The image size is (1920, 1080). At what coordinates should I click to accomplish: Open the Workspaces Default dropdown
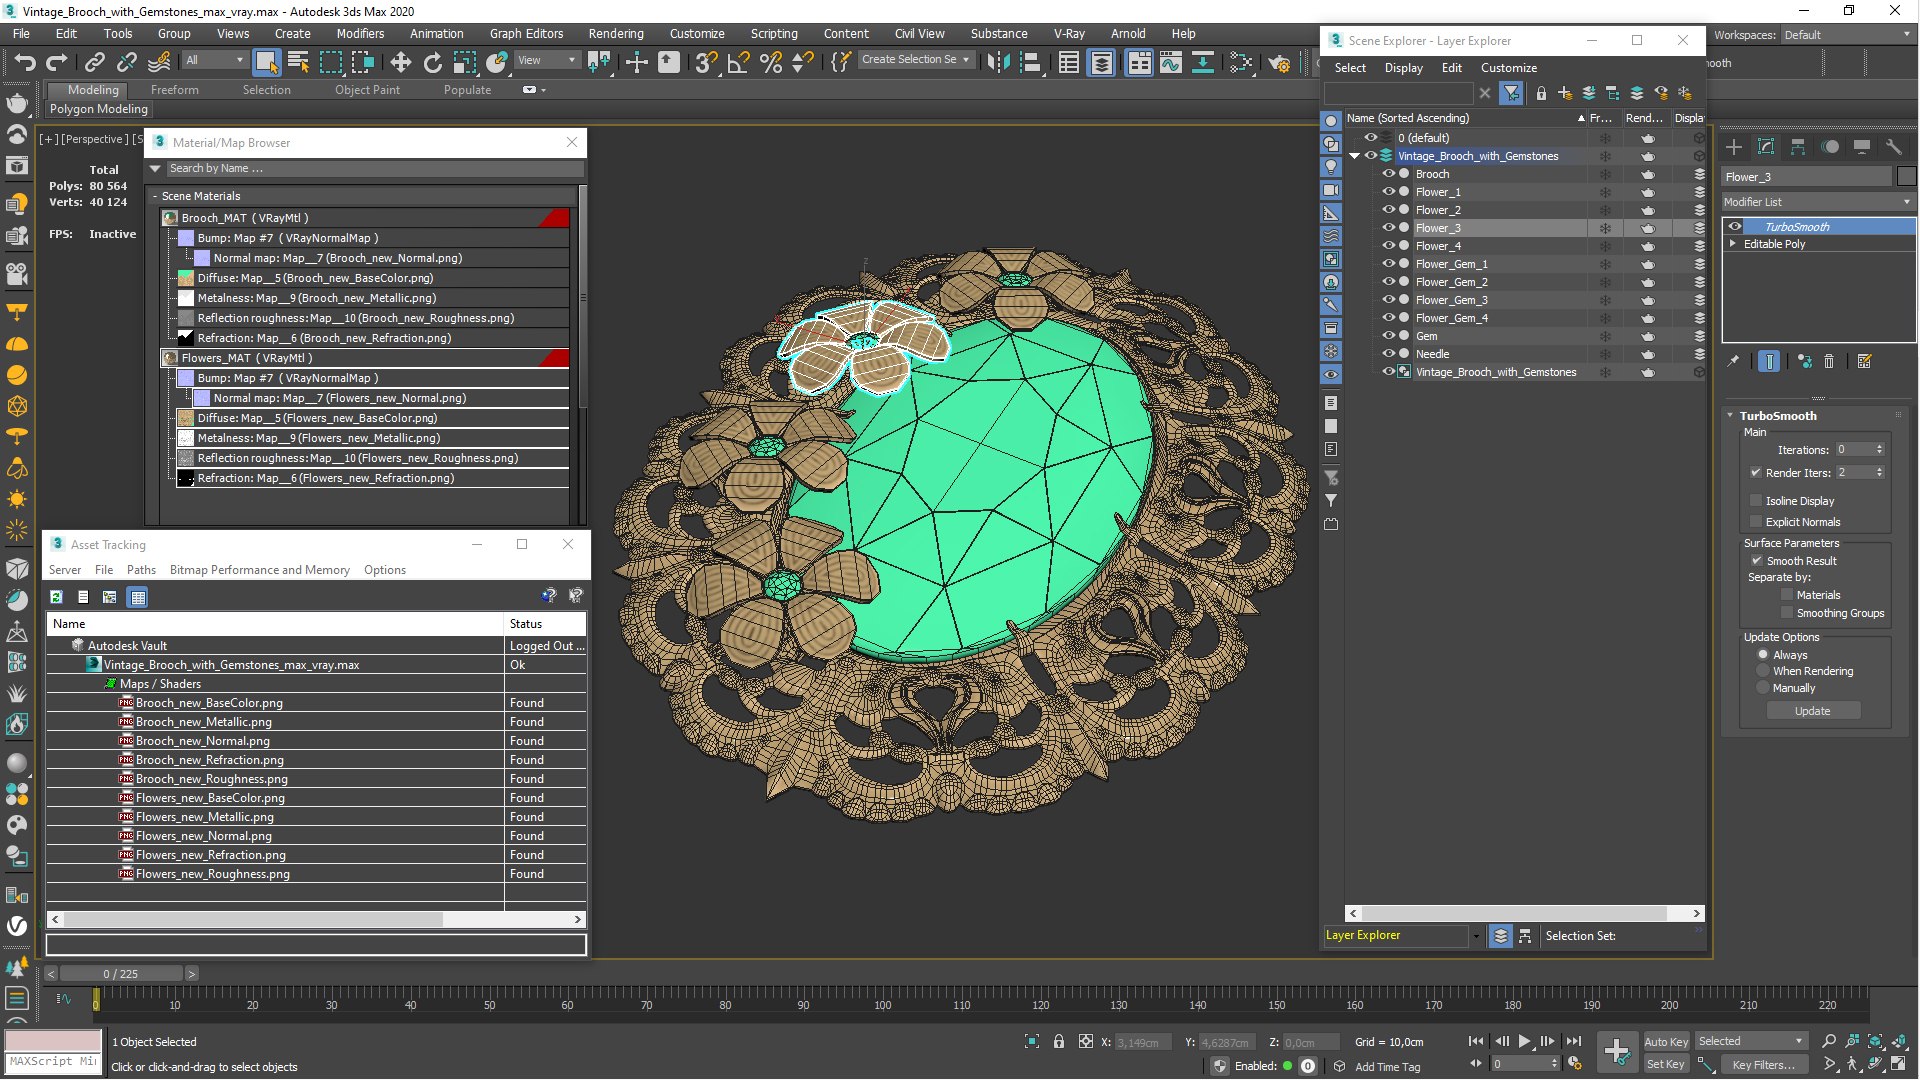[1847, 34]
